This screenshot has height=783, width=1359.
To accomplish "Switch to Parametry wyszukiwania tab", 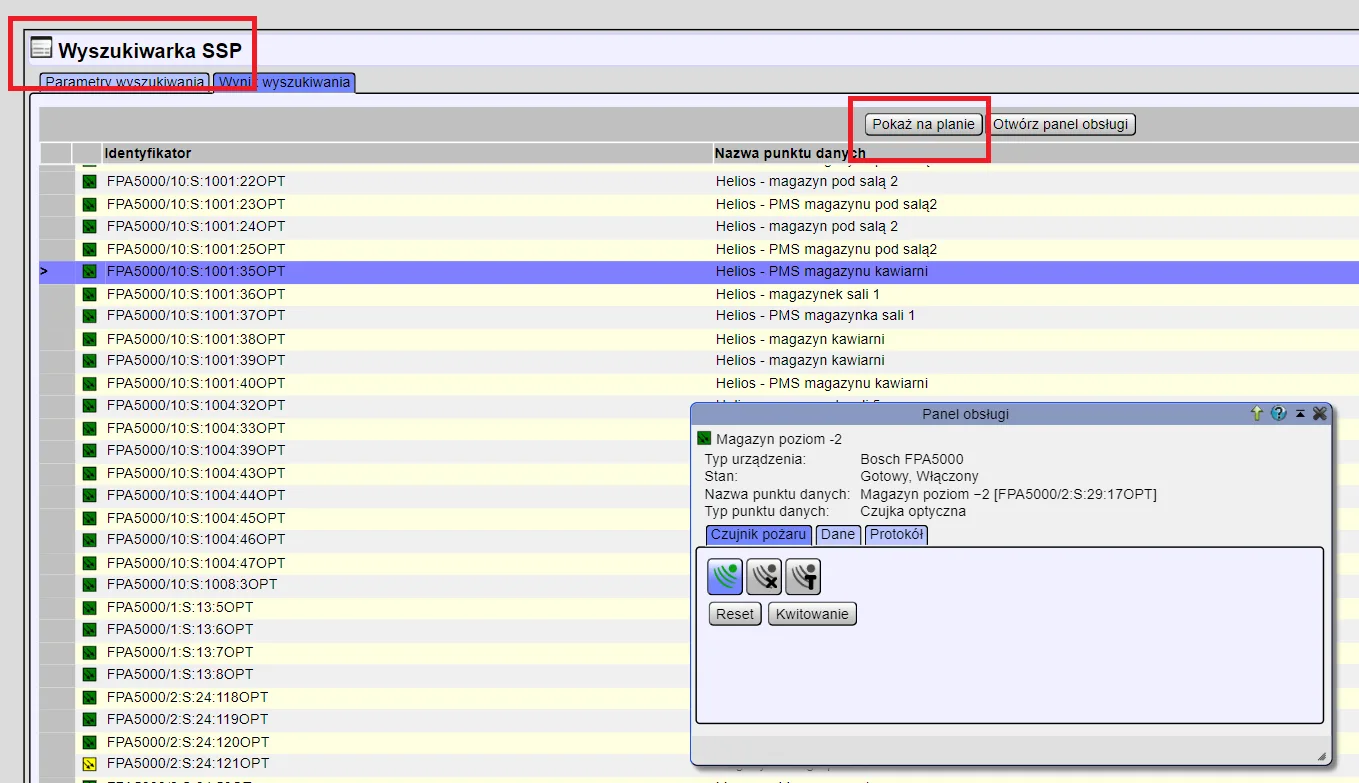I will pos(125,82).
